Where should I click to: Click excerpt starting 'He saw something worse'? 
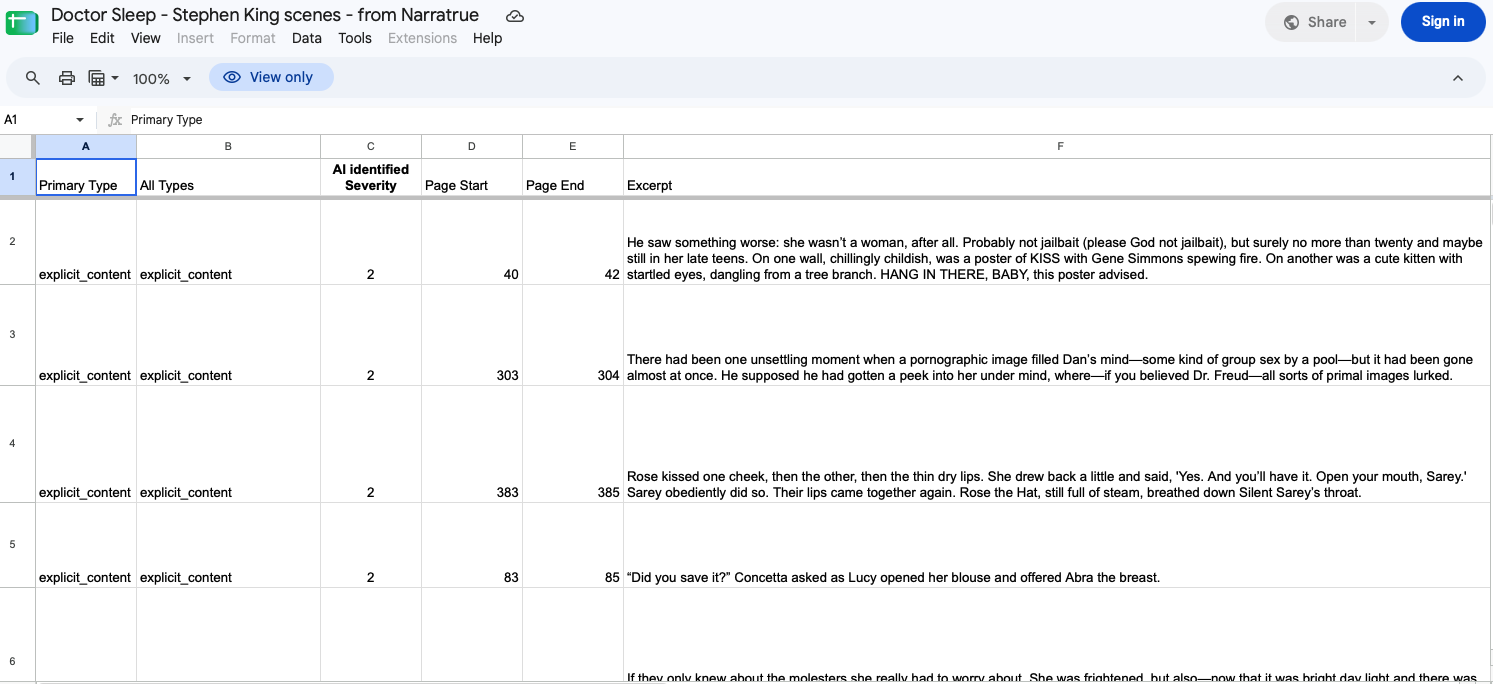(x=1057, y=242)
